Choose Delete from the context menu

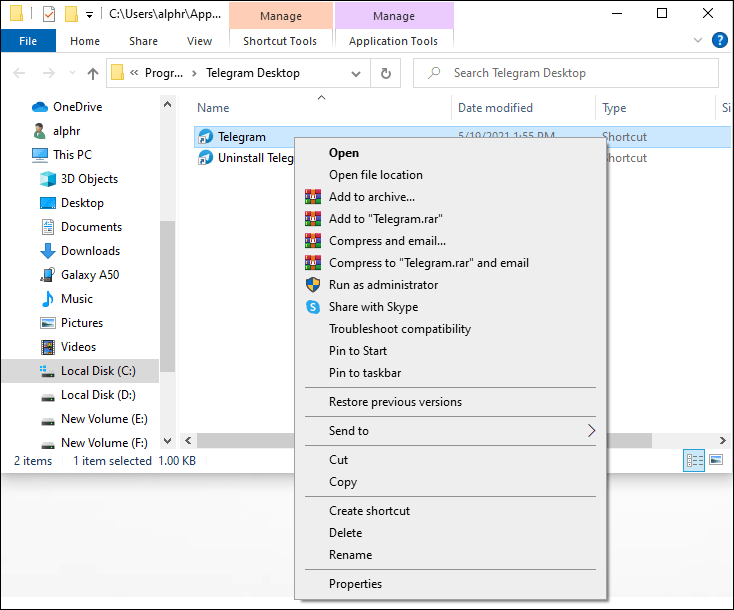(450, 533)
